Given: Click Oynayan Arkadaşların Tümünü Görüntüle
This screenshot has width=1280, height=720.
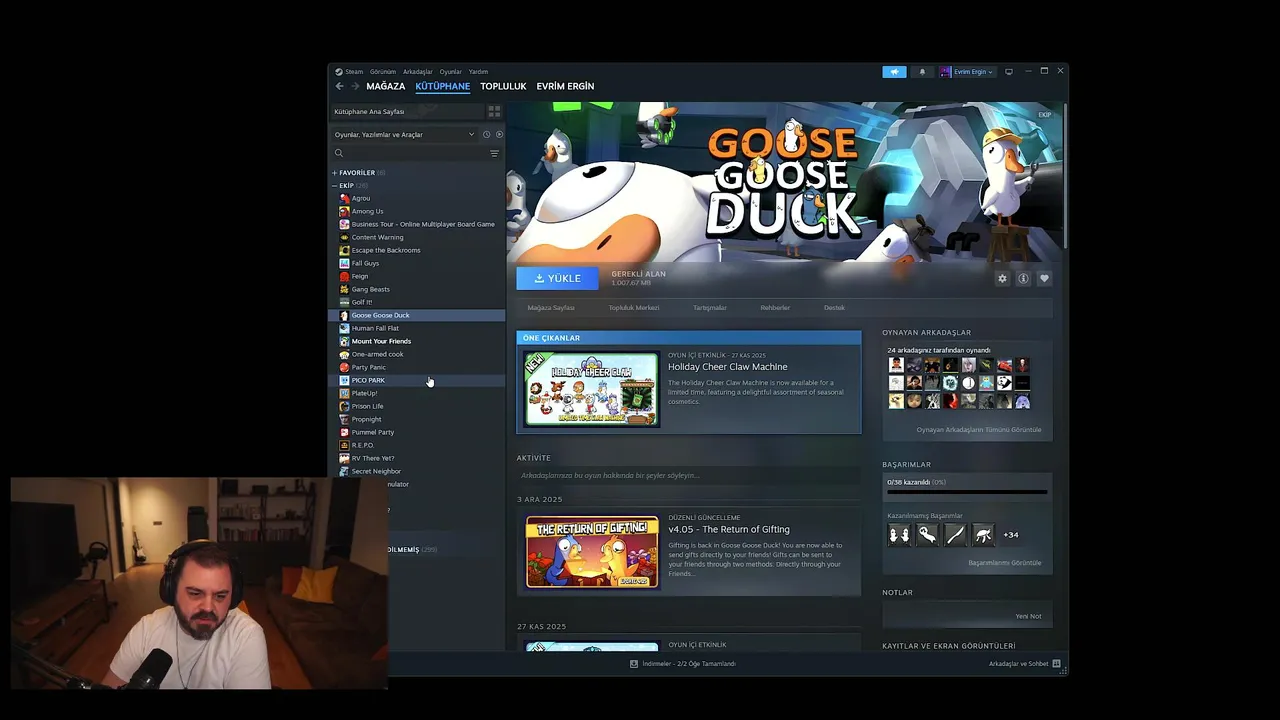Looking at the screenshot, I should coord(979,430).
